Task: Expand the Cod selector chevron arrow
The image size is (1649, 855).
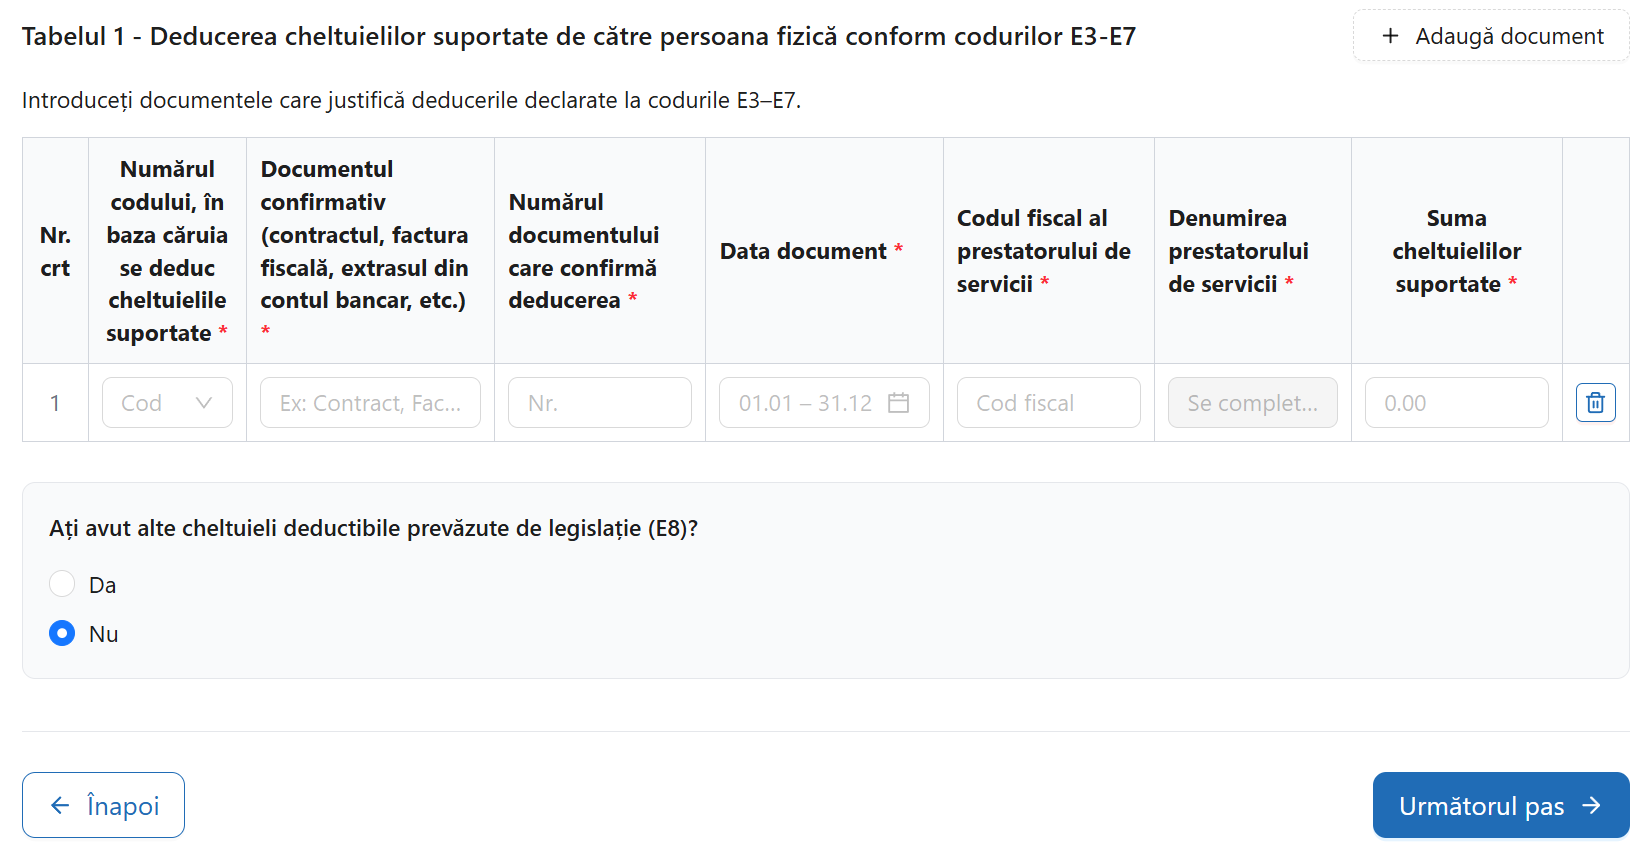Action: click(204, 403)
